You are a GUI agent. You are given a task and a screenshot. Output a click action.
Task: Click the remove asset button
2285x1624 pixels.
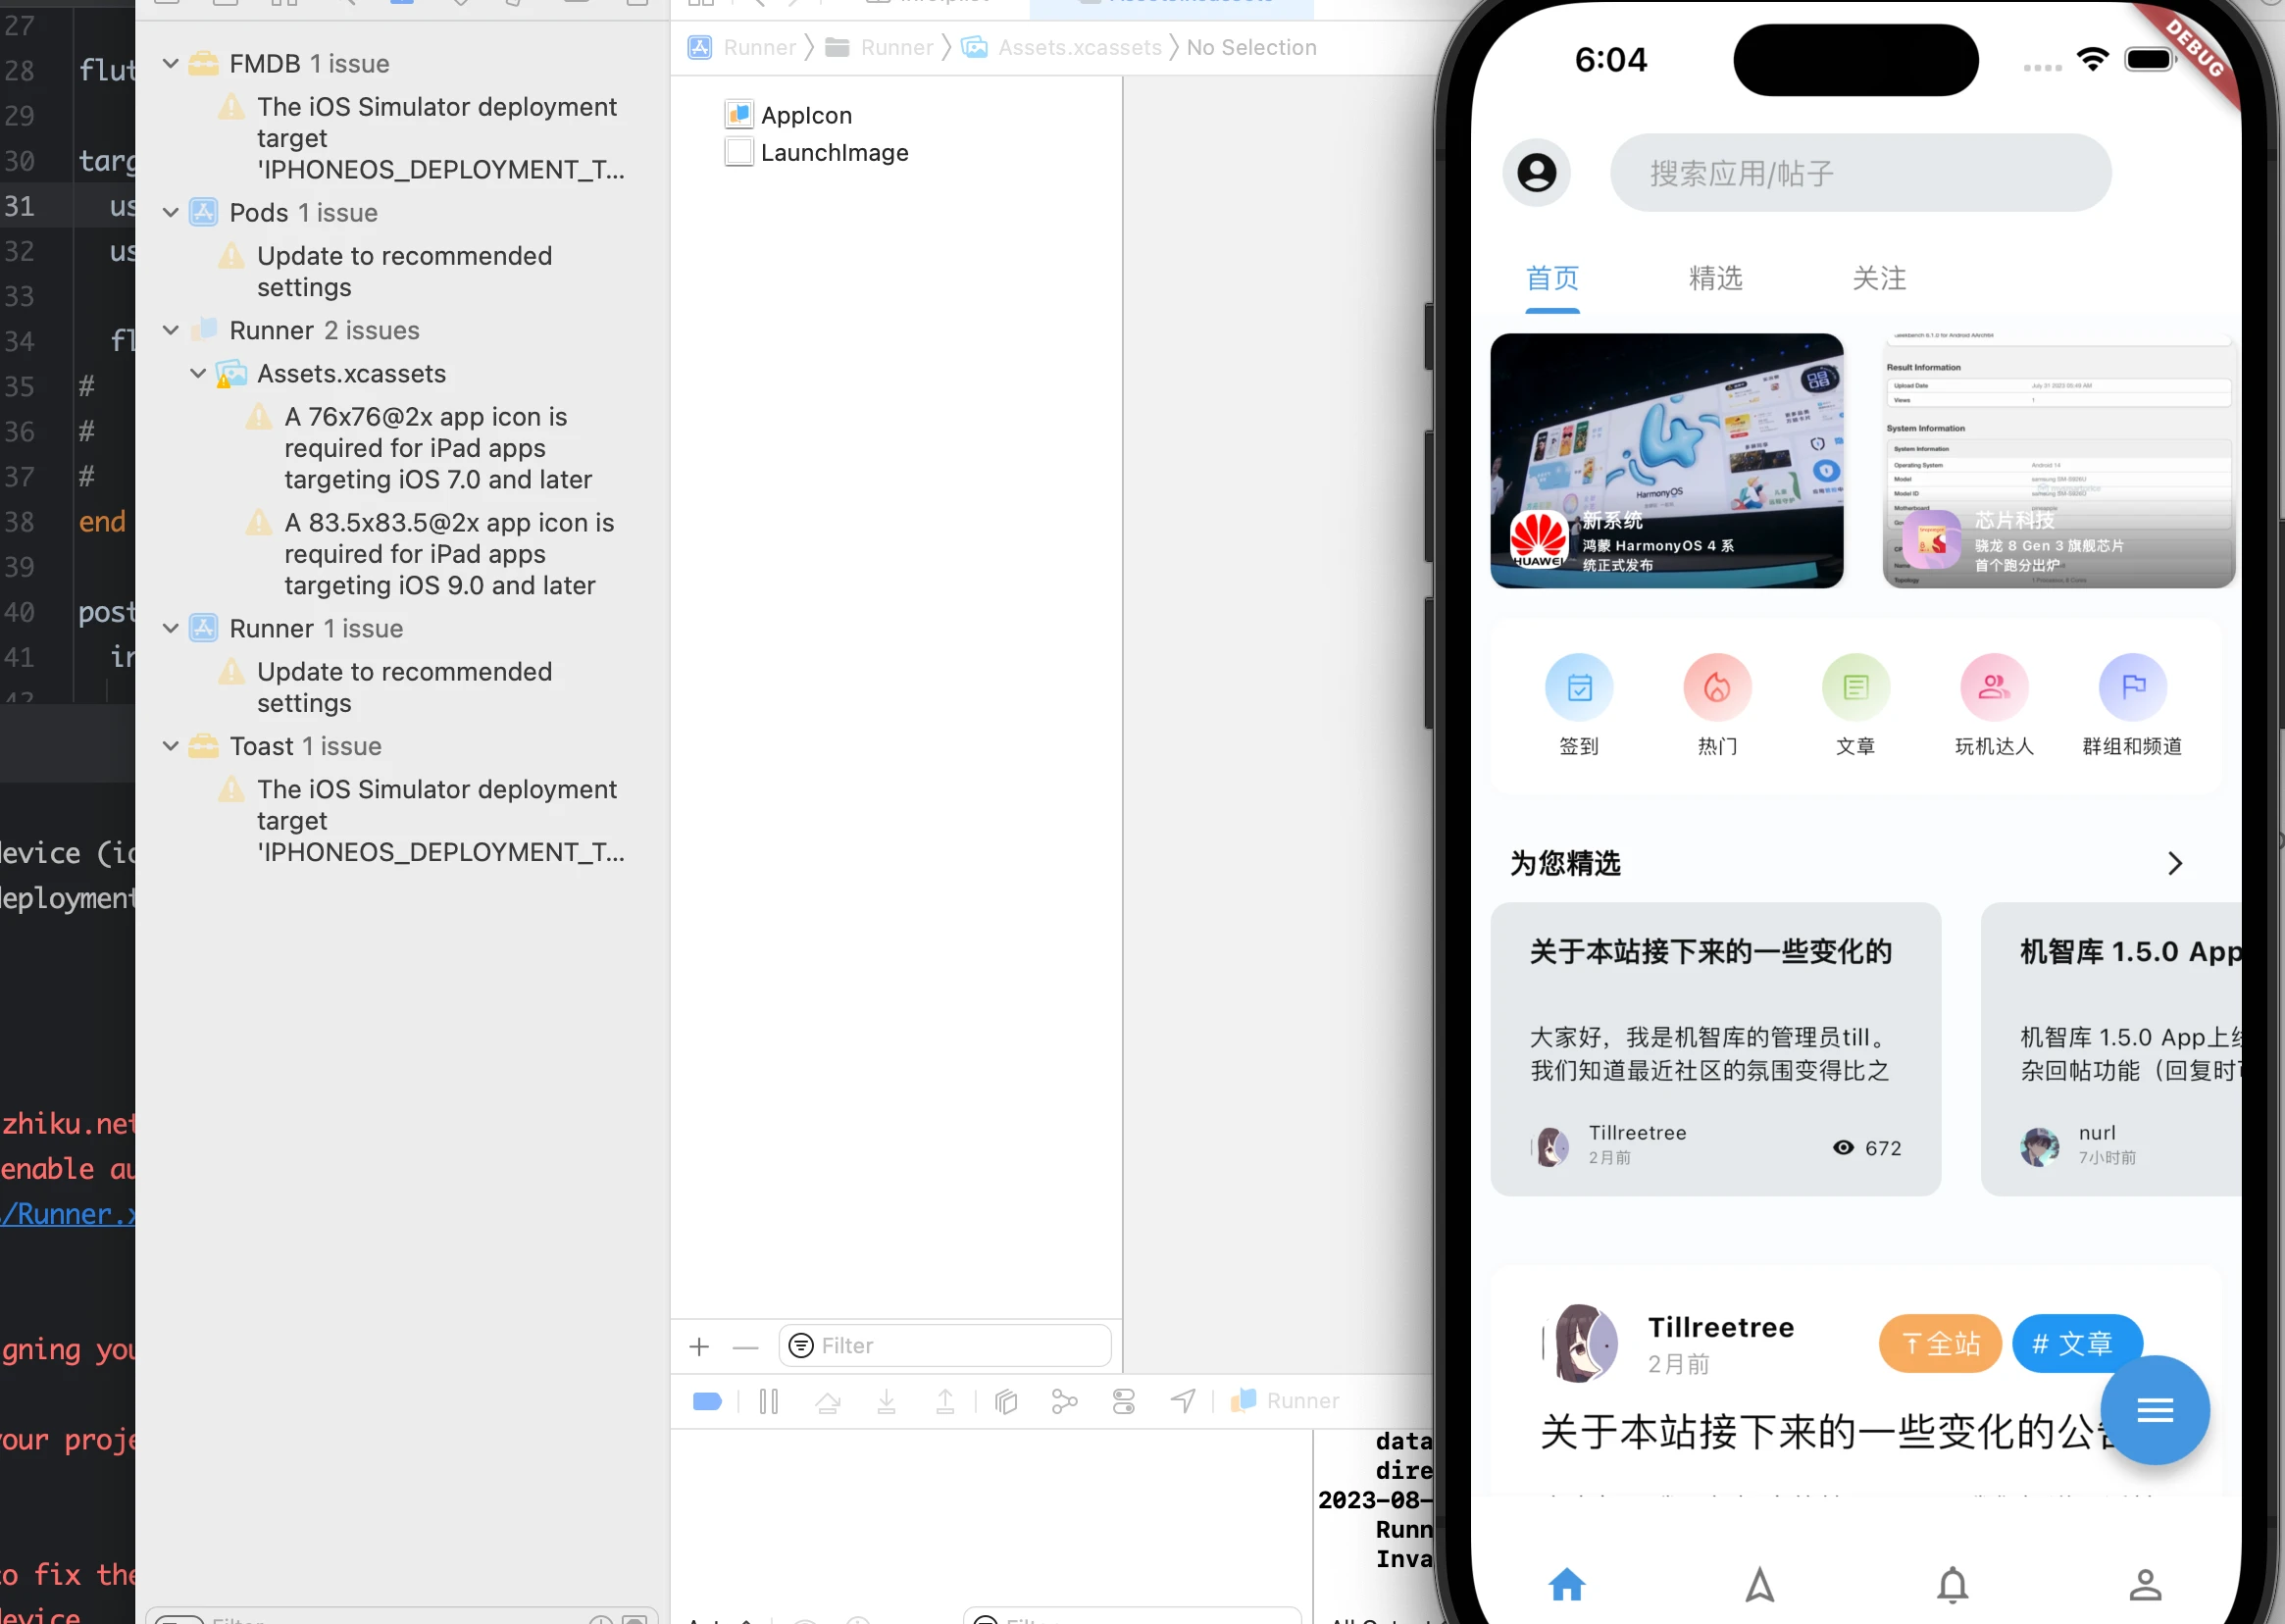(x=747, y=1345)
